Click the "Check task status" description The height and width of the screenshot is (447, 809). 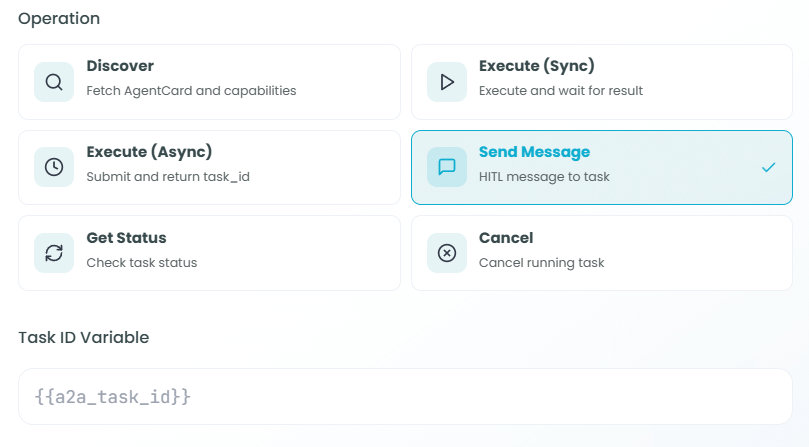[142, 263]
